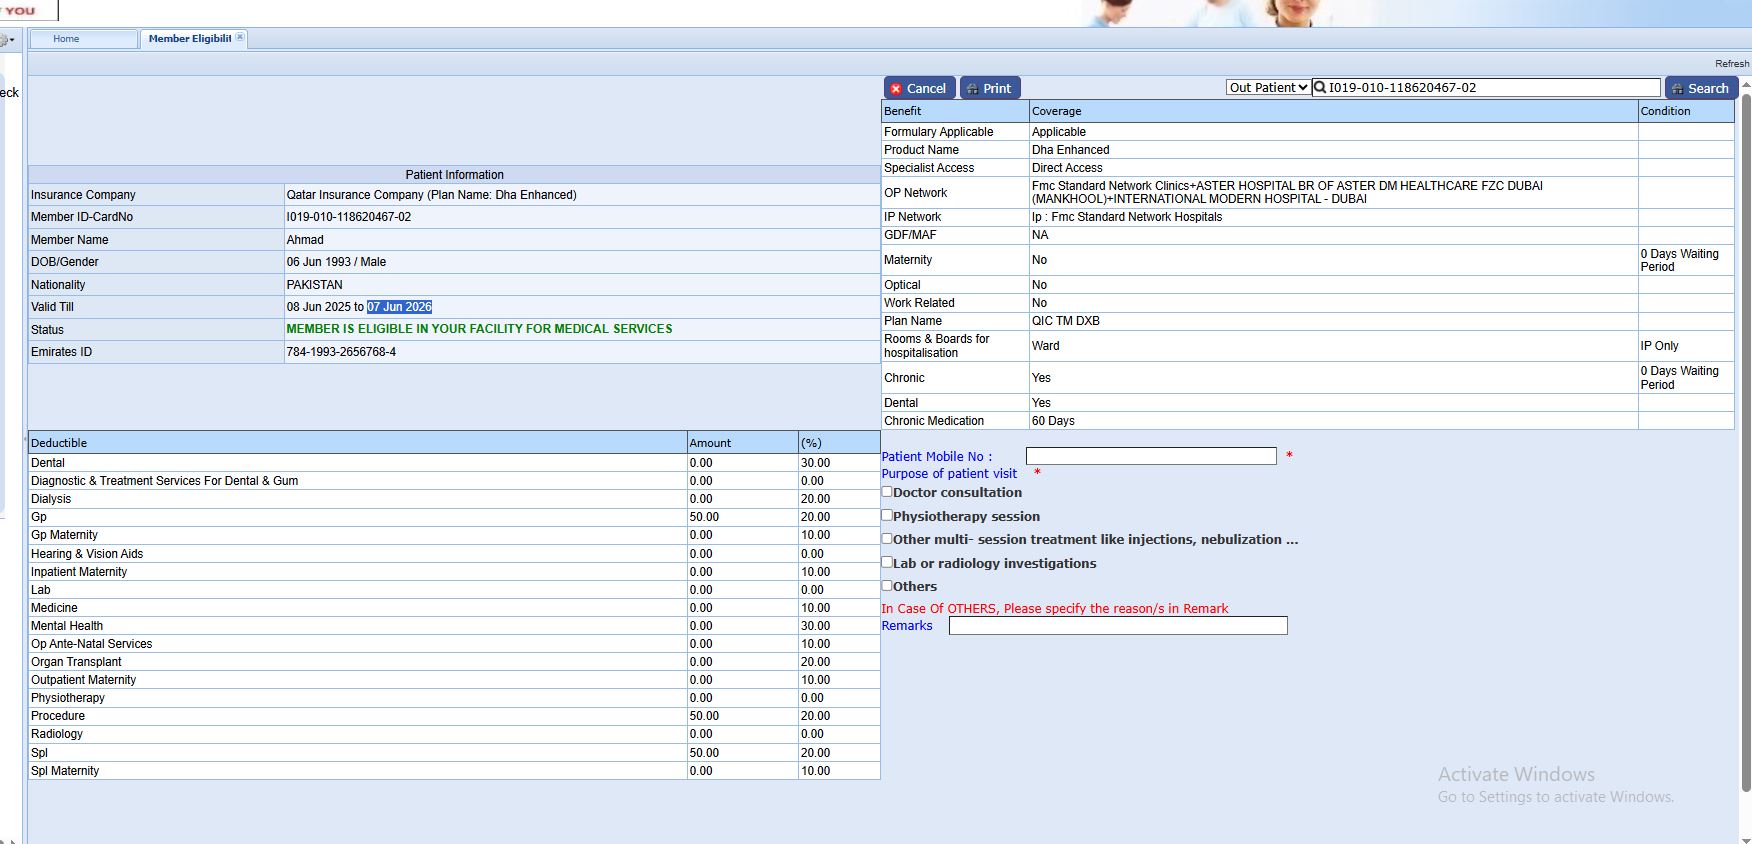Click magnifier icon in member ID search box
1752x844 pixels.
pos(1320,87)
